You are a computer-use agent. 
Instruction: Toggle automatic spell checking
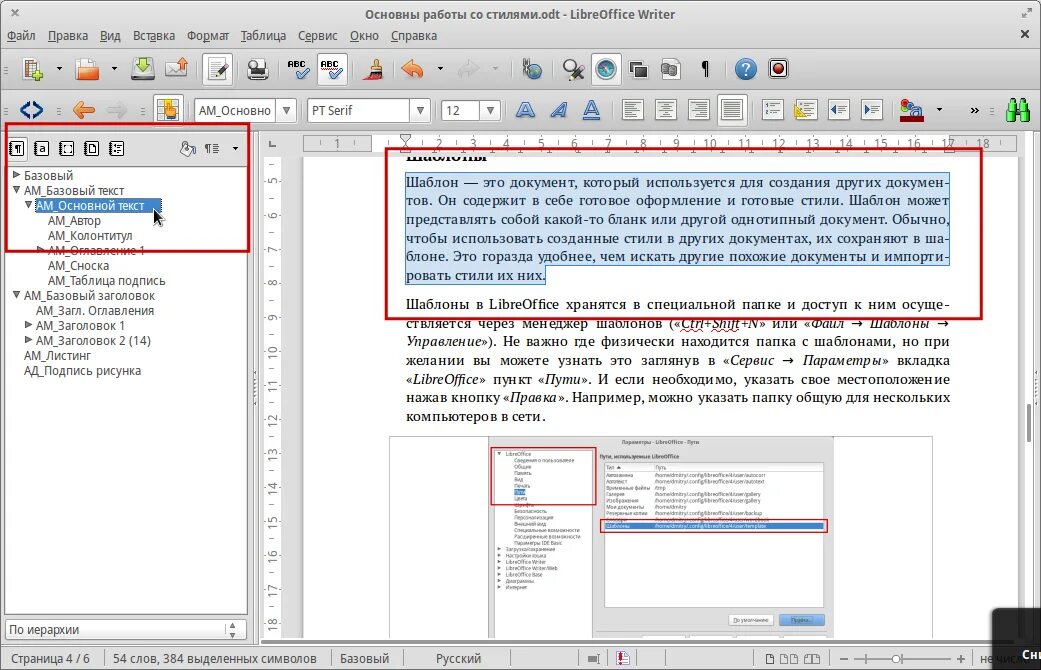coord(331,69)
